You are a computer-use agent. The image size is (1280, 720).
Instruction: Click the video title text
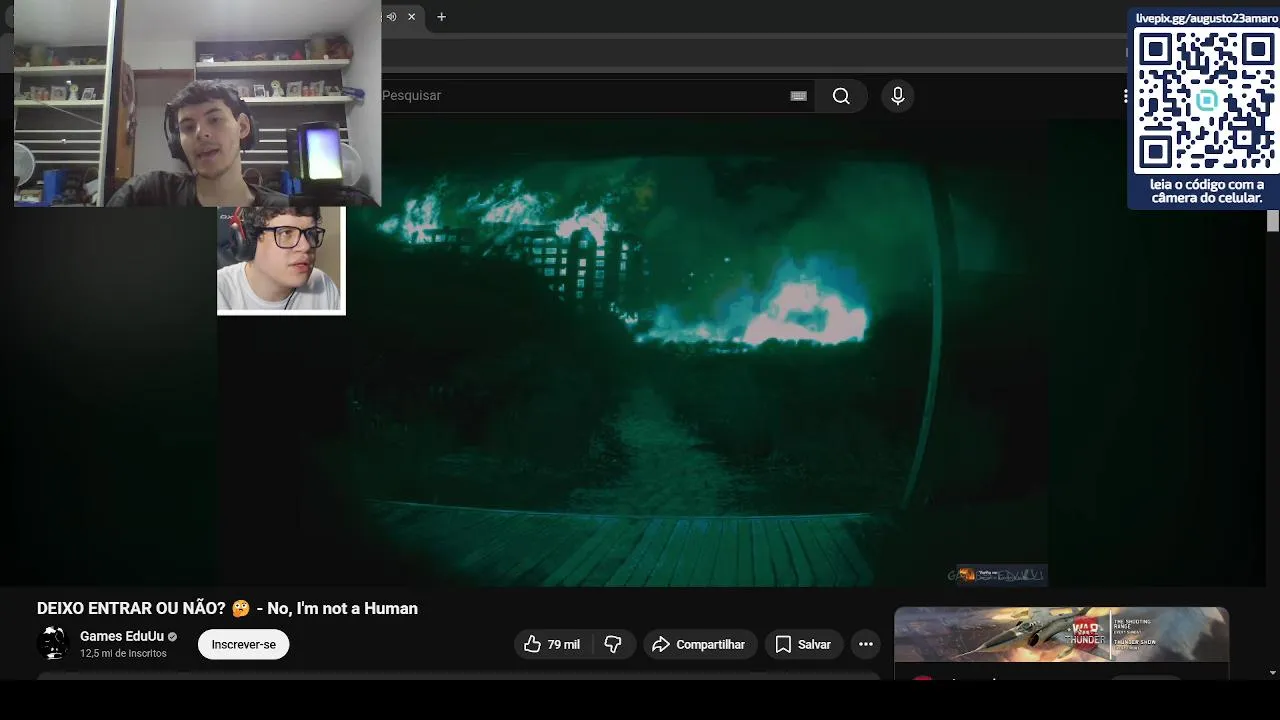(x=227, y=608)
